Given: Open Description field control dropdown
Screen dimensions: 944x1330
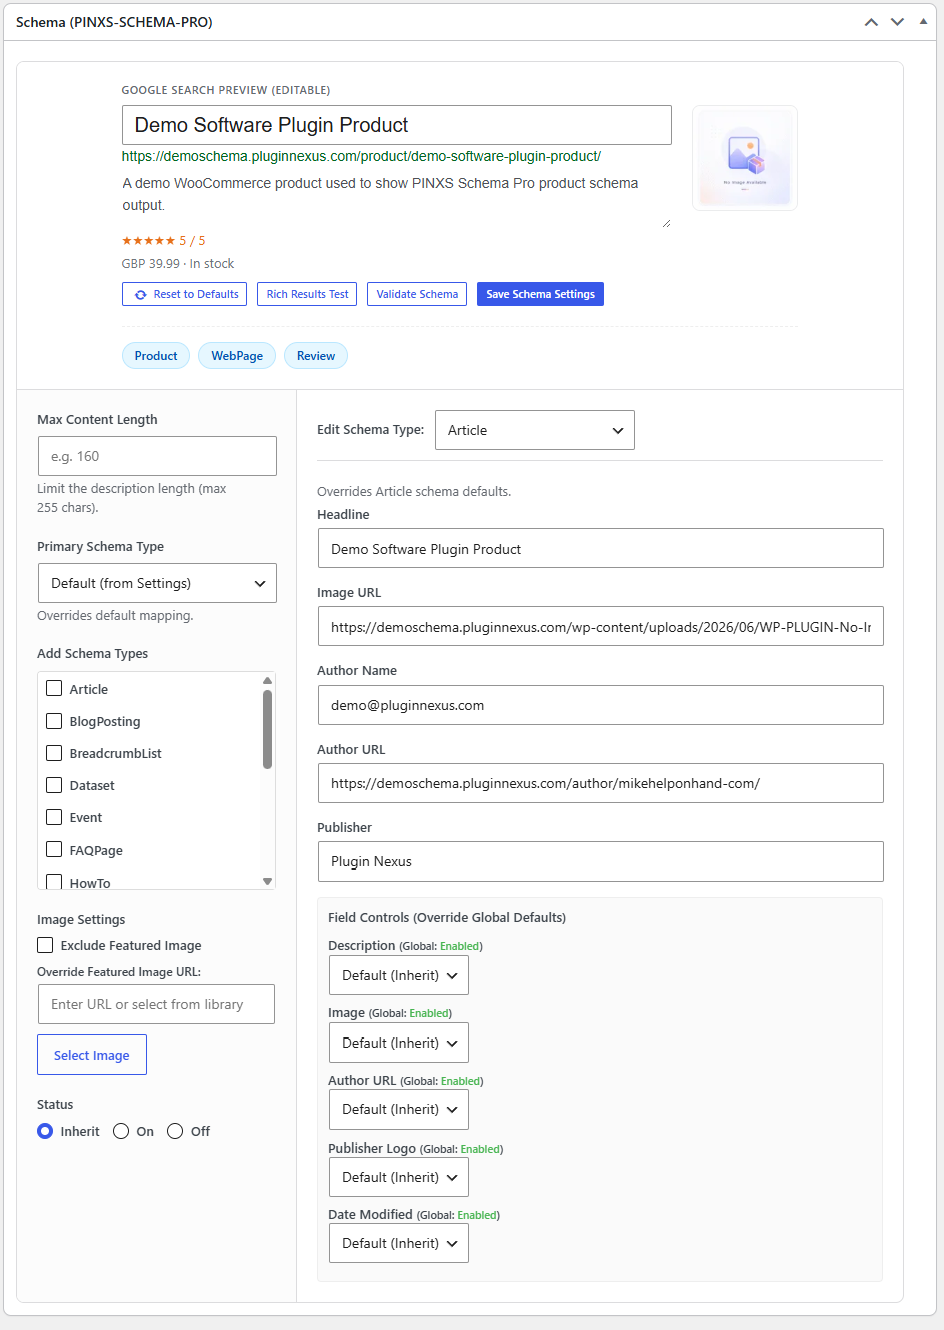Looking at the screenshot, I should (399, 975).
